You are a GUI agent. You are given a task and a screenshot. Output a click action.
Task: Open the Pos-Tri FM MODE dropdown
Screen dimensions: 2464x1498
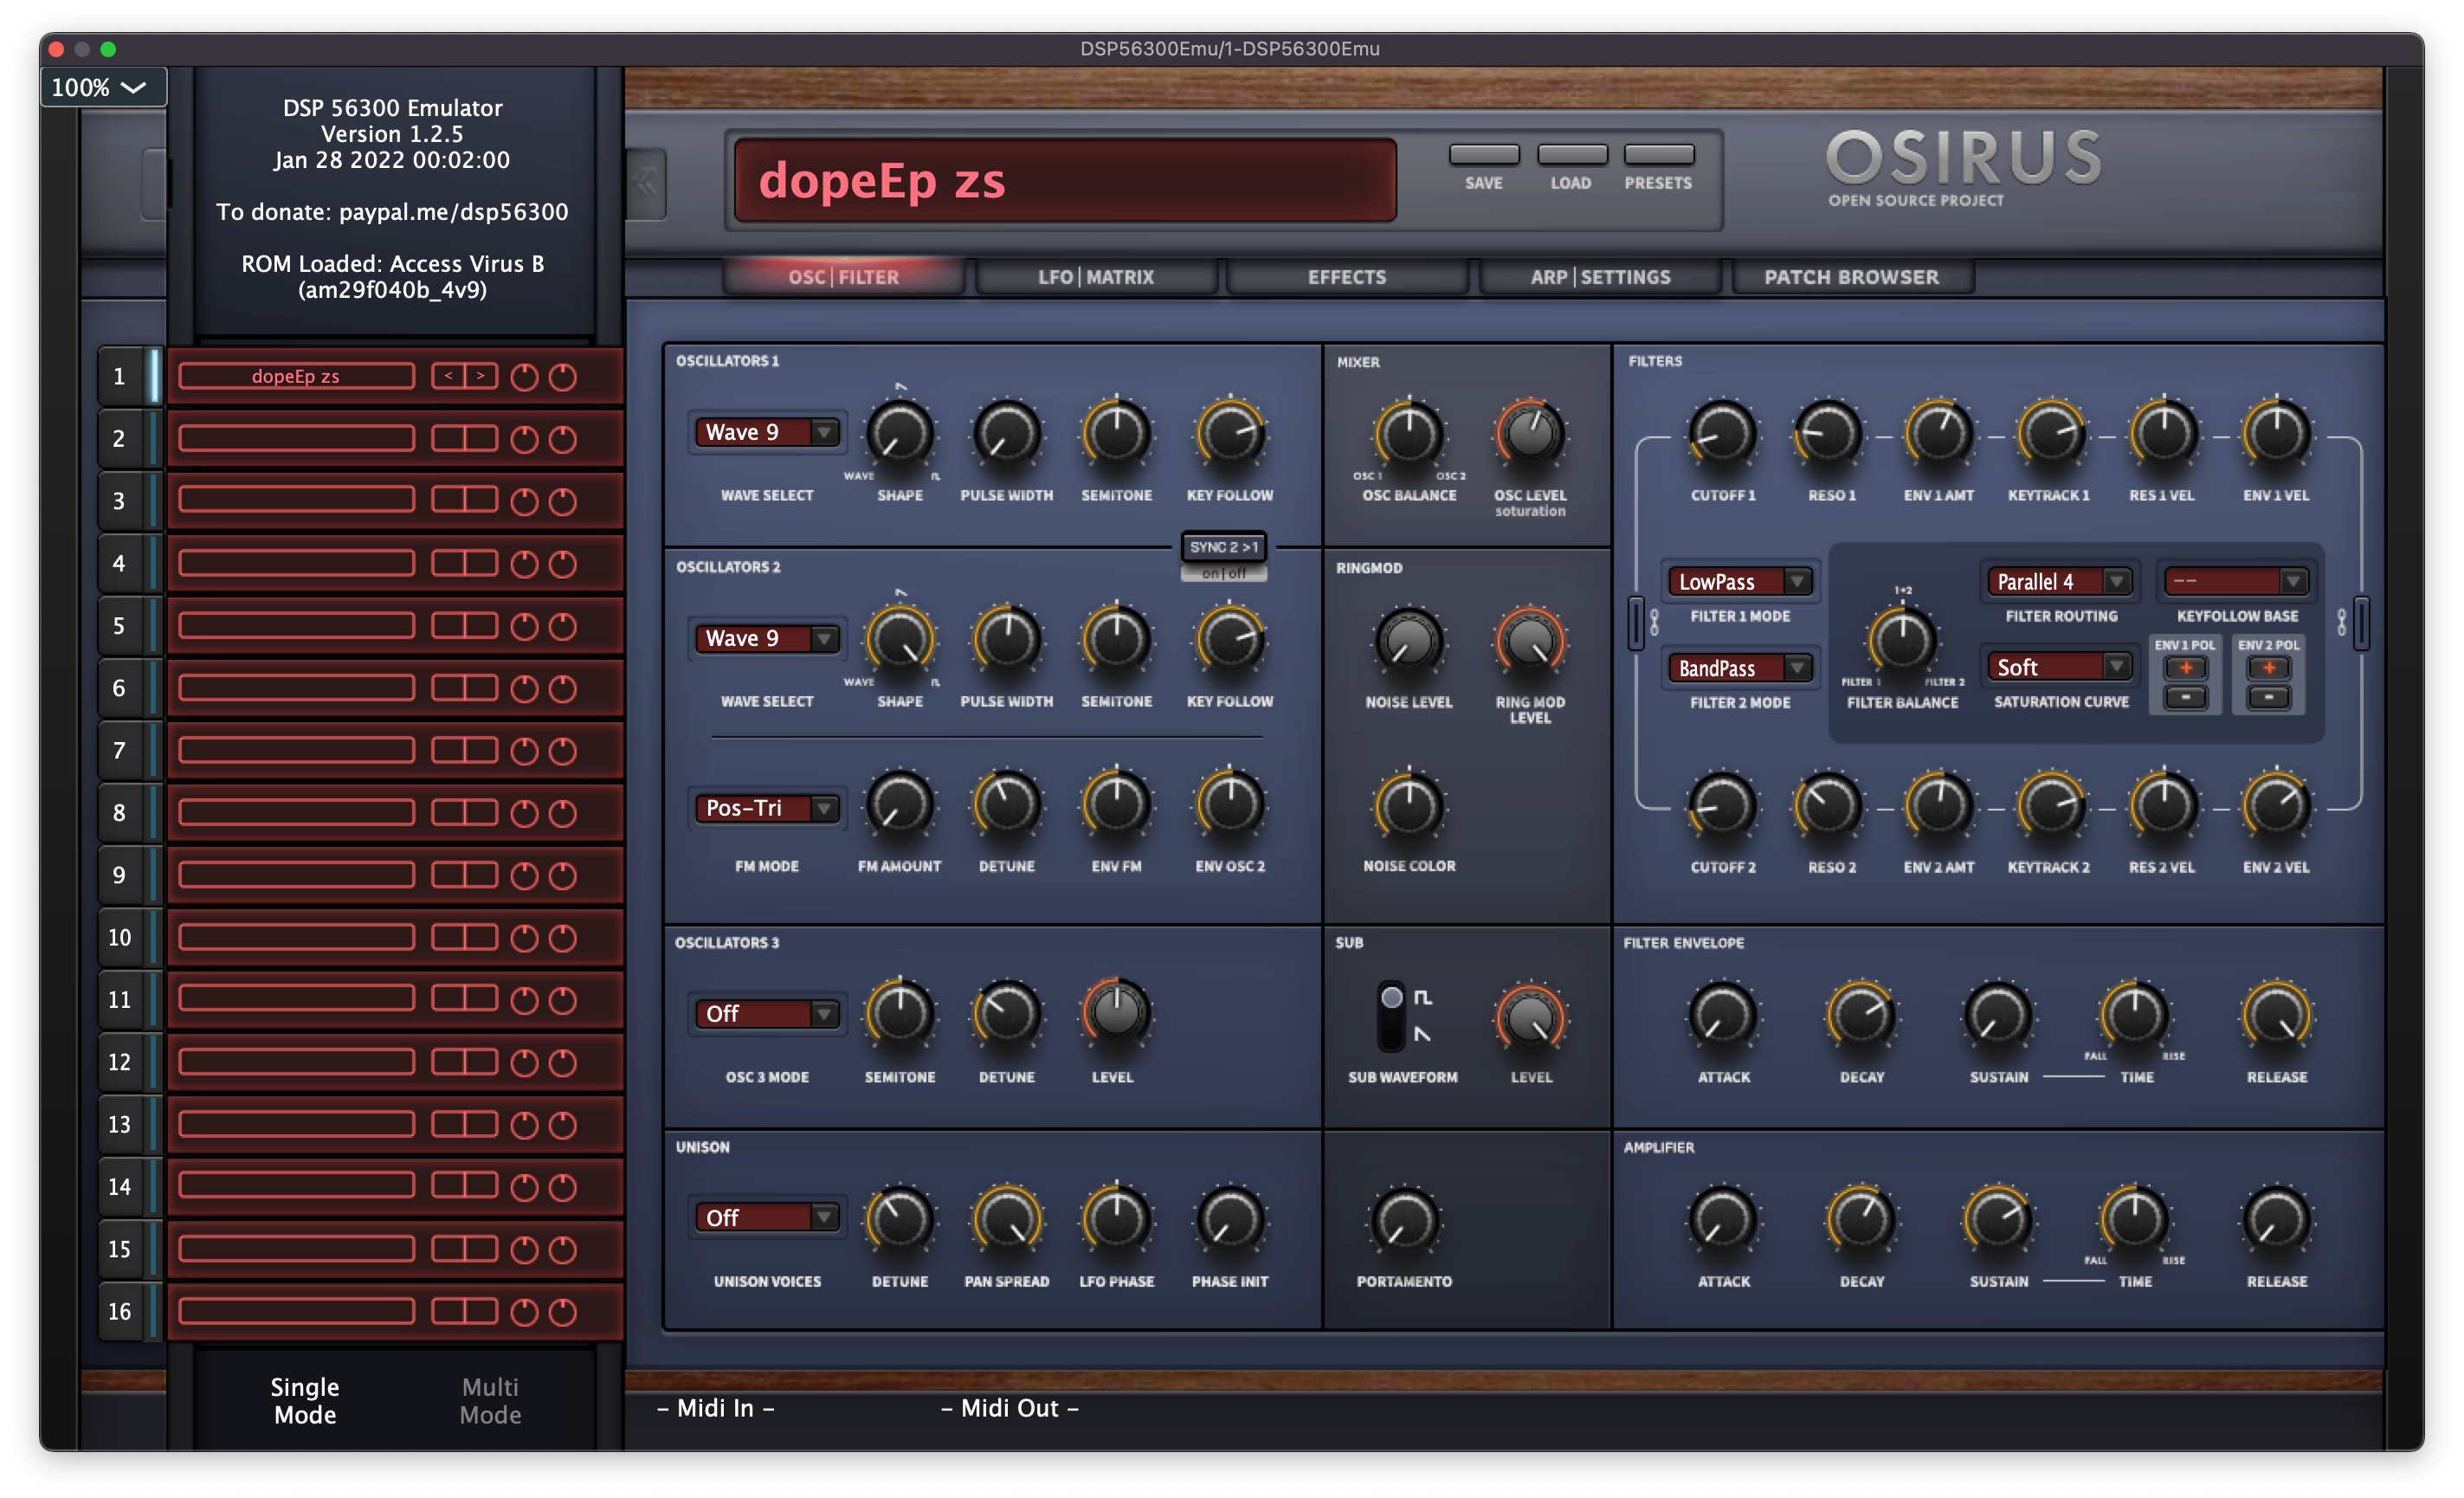[766, 808]
